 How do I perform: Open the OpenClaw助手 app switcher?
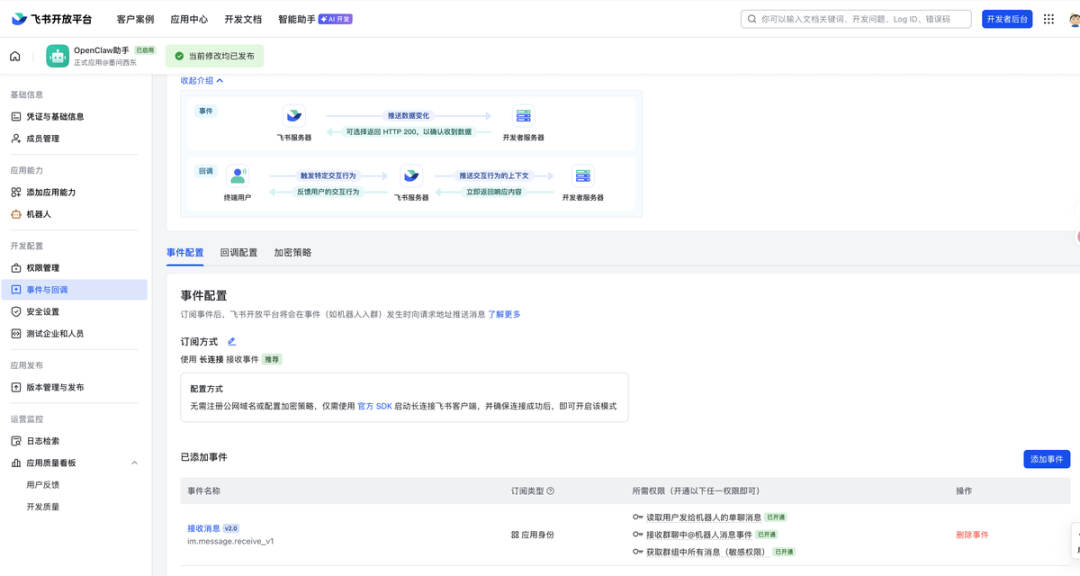point(105,58)
